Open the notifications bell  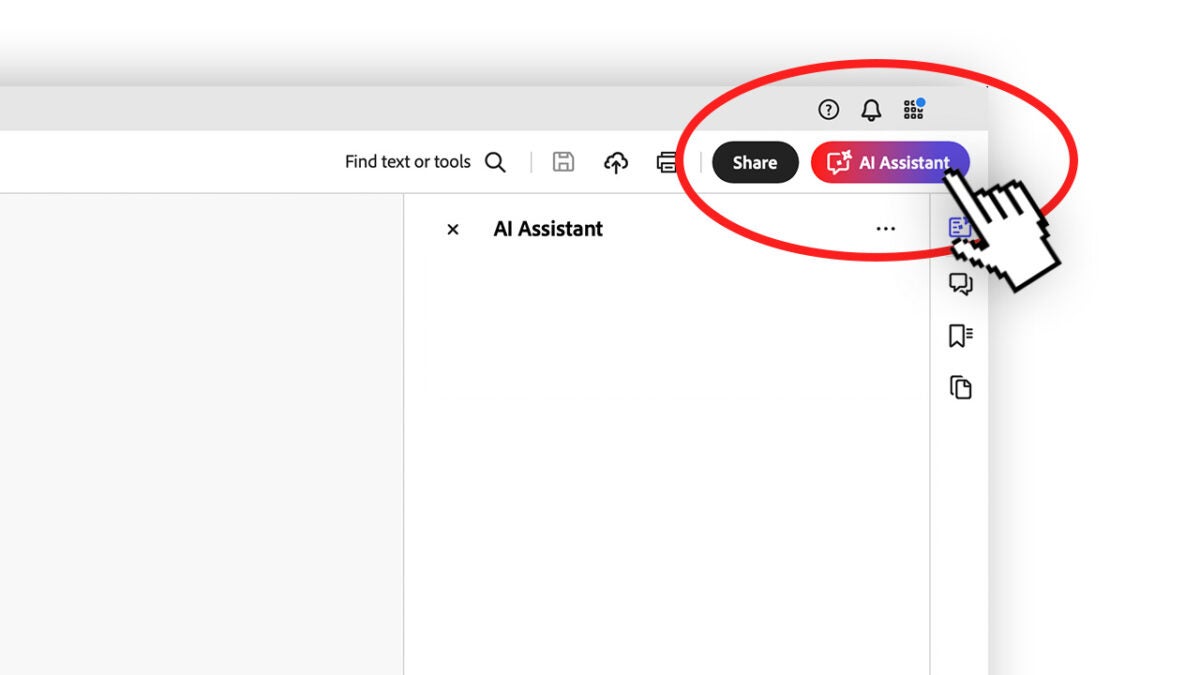[x=871, y=110]
